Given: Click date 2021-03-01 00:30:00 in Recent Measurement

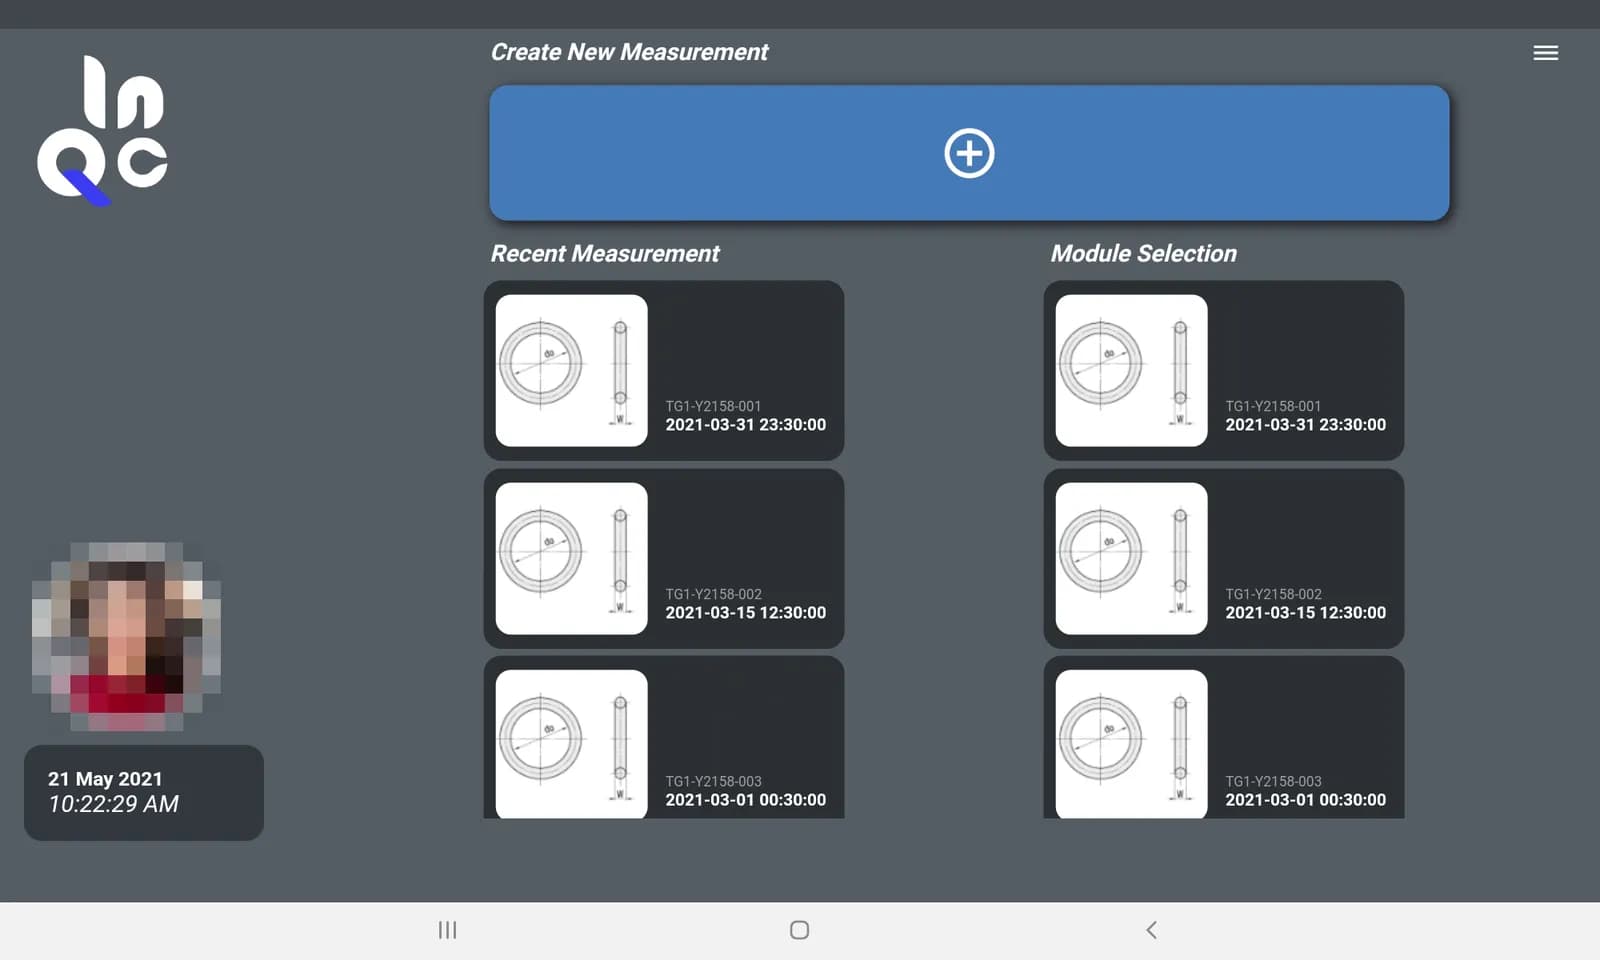Looking at the screenshot, I should tap(746, 800).
